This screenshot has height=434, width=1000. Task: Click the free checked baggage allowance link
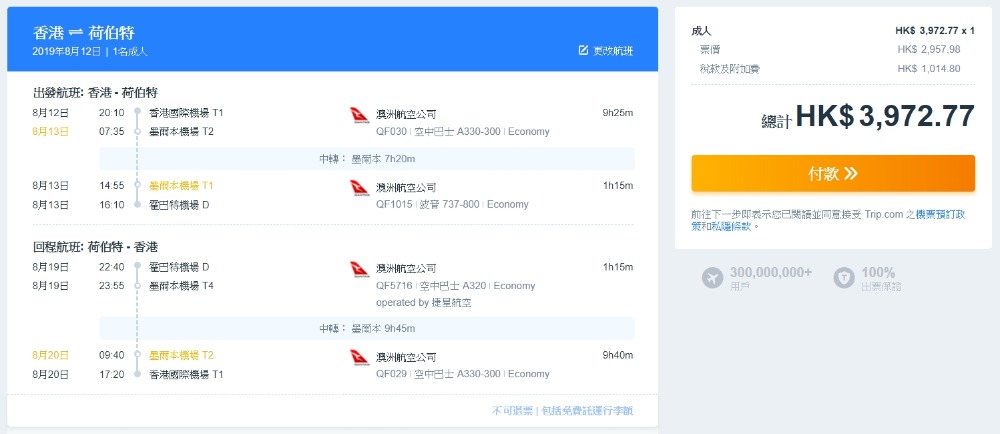click(587, 411)
